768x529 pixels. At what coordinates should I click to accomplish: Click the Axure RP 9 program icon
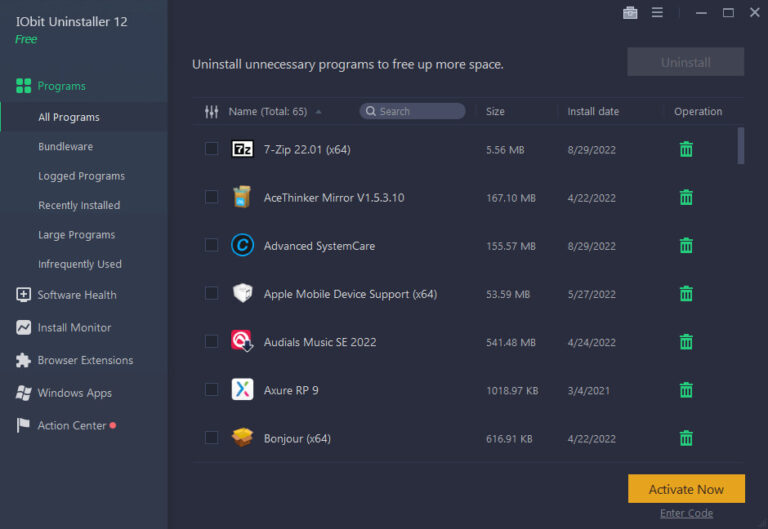(242, 390)
